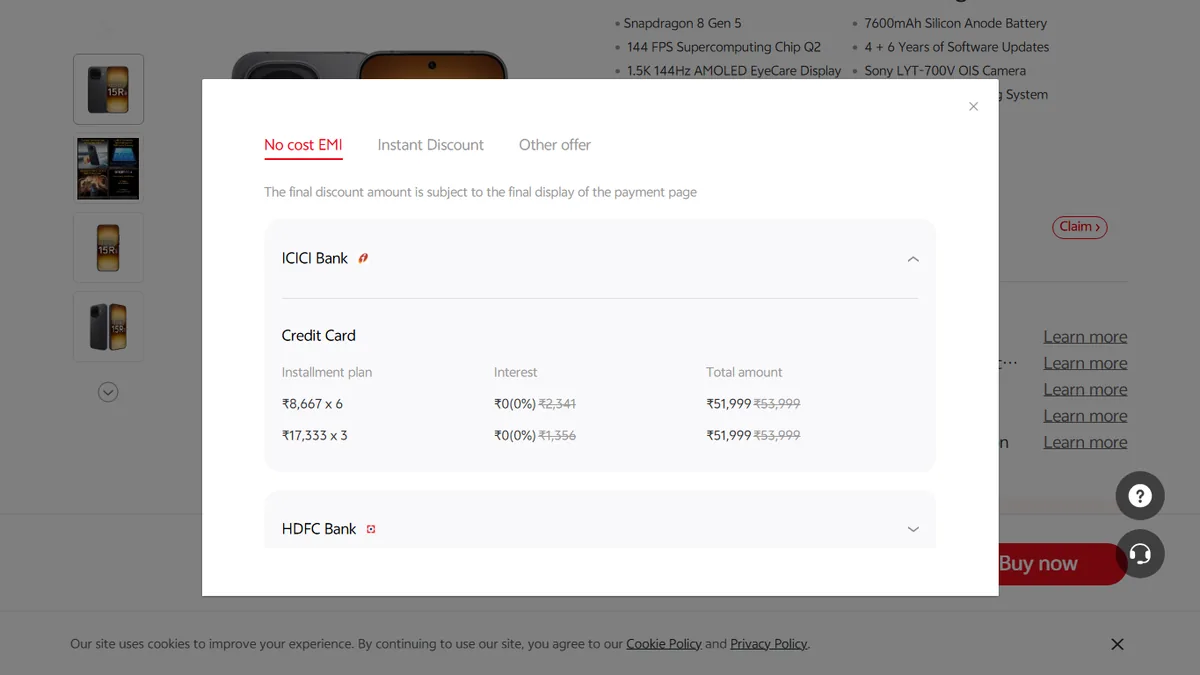Open the help question mark button

pyautogui.click(x=1140, y=496)
